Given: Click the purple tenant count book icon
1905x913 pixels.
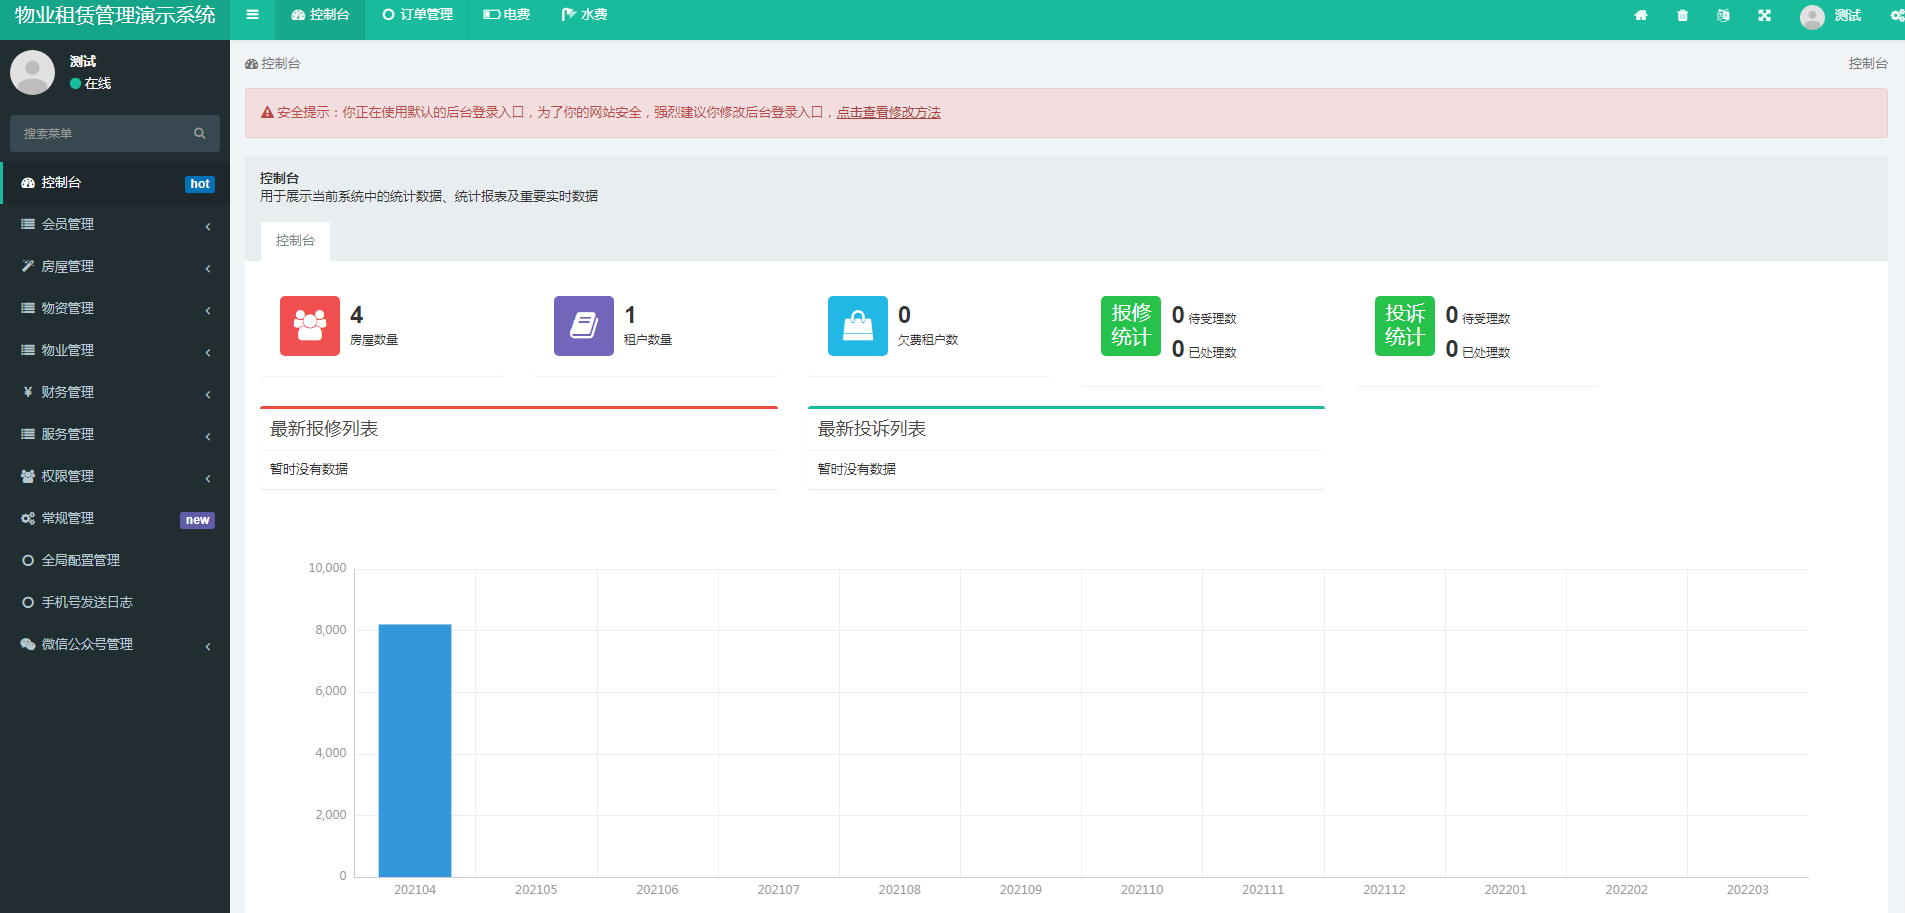Looking at the screenshot, I should point(583,326).
